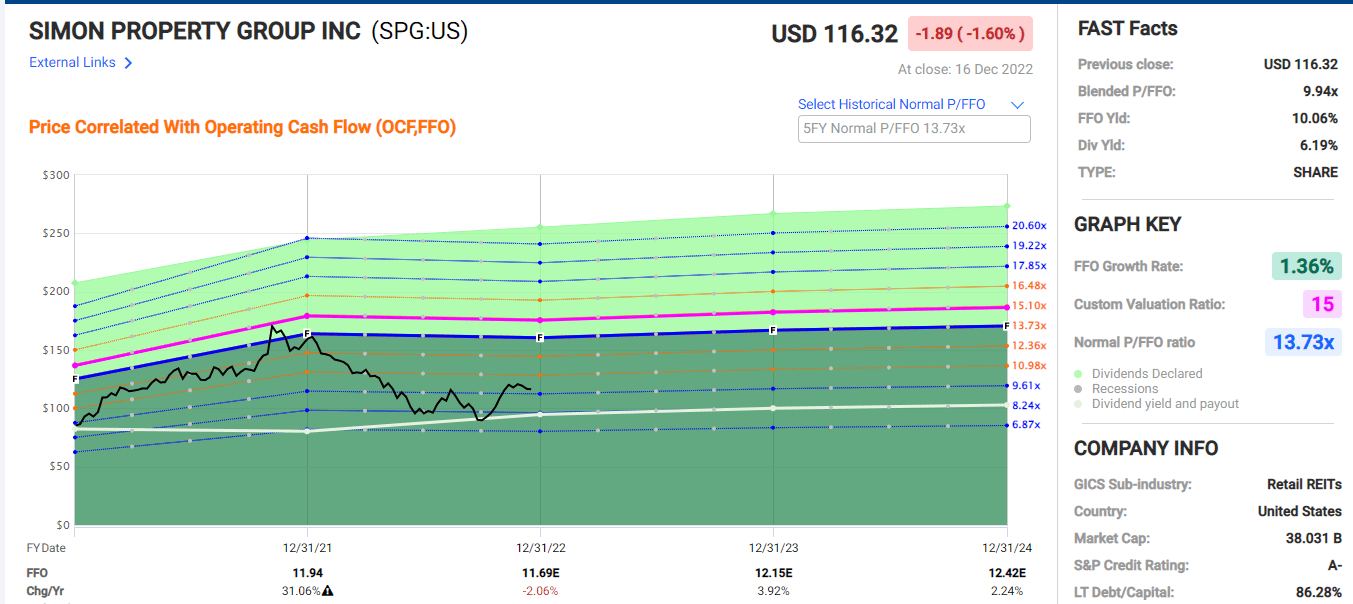This screenshot has height=604, width=1353.
Task: Click the 12.36x multiple label
Action: [x=1029, y=346]
